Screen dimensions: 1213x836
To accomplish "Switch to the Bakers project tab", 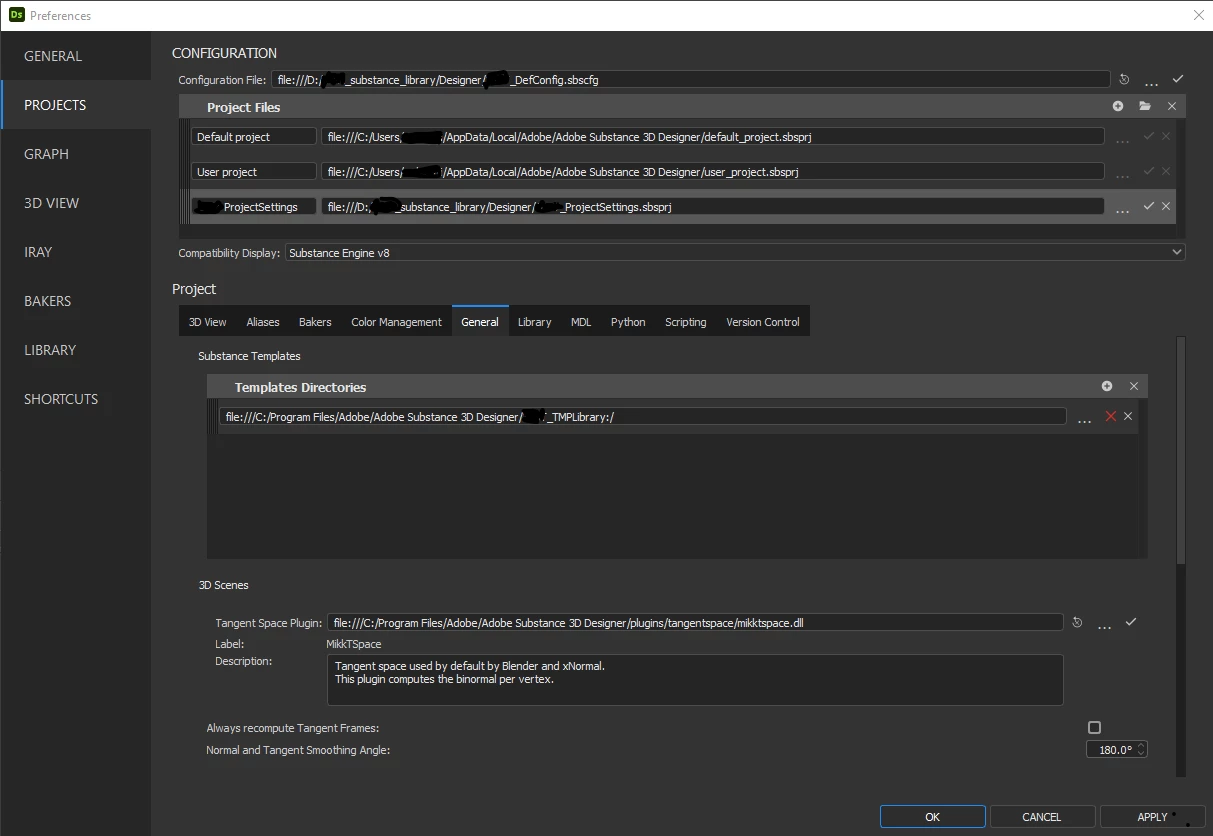I will 315,322.
